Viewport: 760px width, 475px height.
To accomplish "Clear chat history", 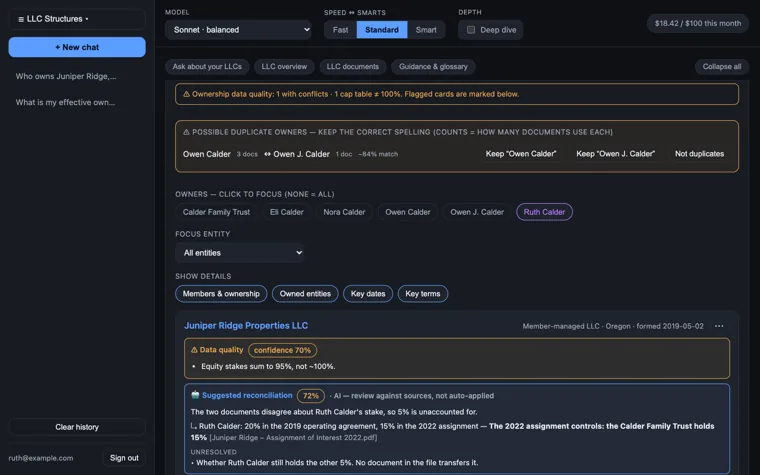I will (77, 427).
